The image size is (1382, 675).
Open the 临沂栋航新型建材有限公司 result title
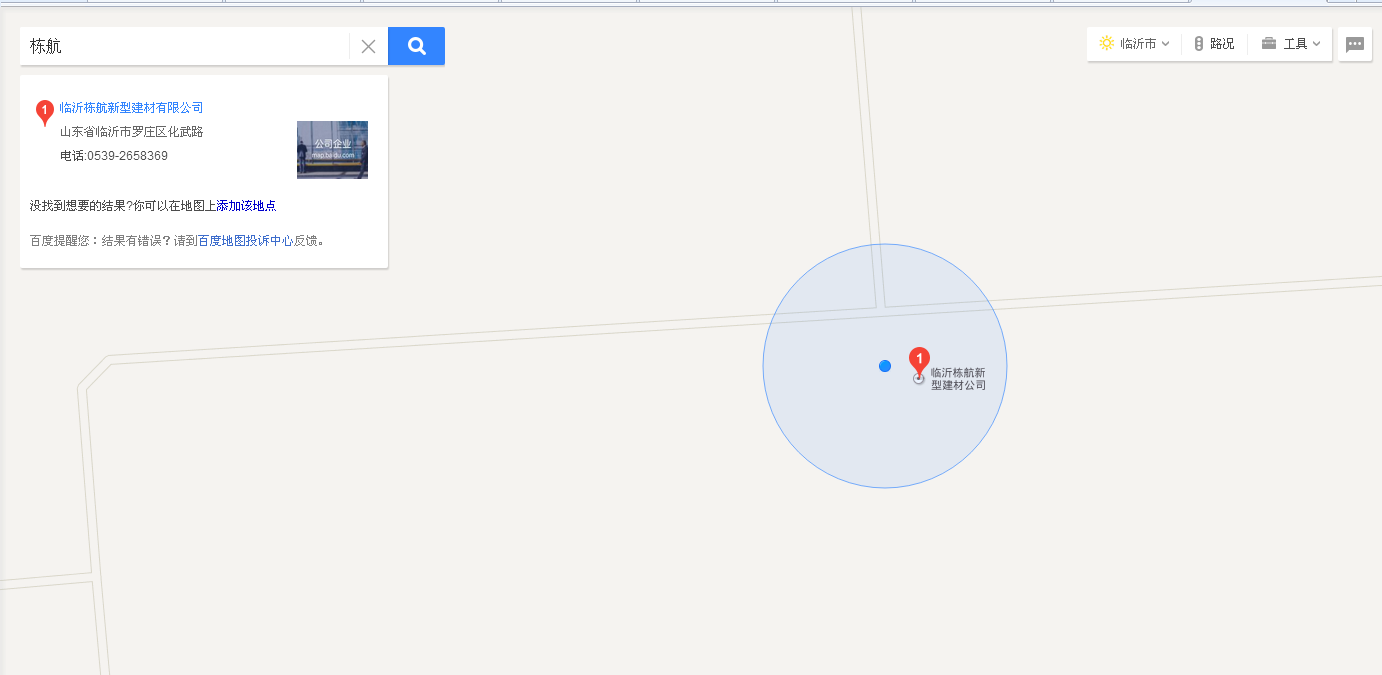132,108
